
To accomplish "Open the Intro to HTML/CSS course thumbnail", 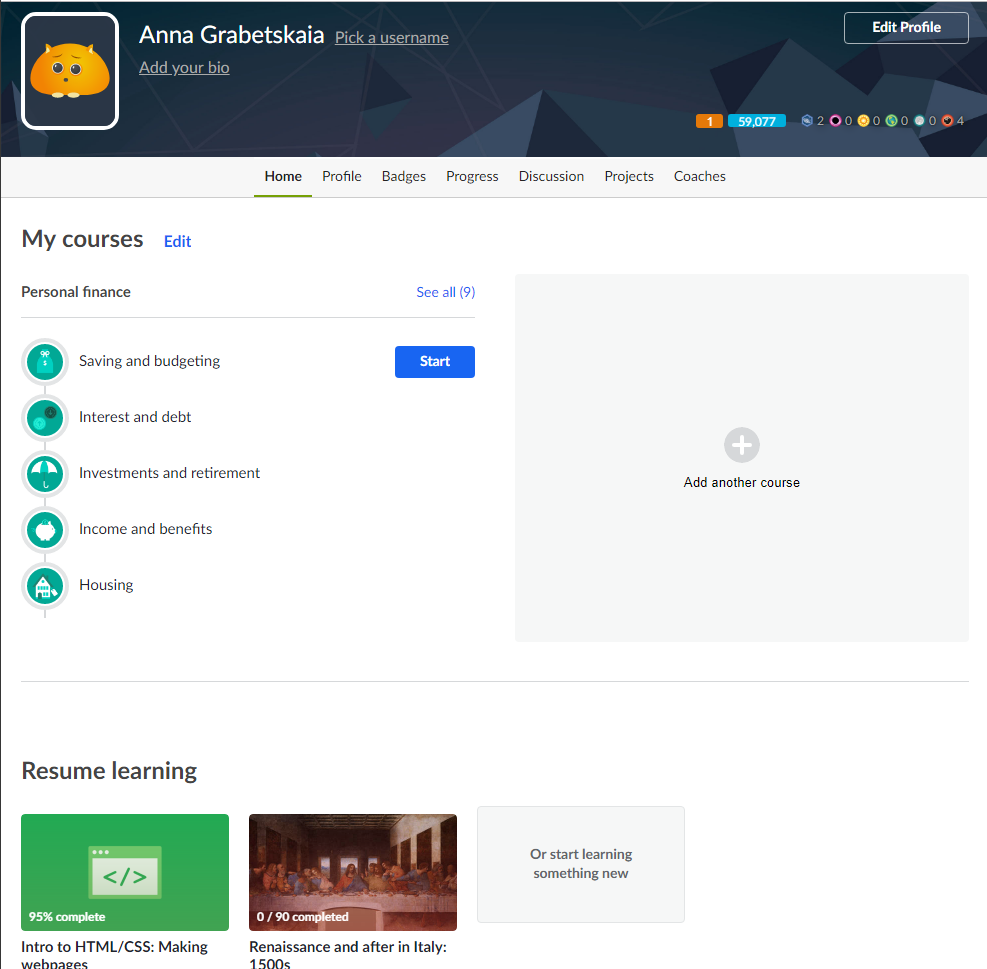I will pyautogui.click(x=125, y=872).
